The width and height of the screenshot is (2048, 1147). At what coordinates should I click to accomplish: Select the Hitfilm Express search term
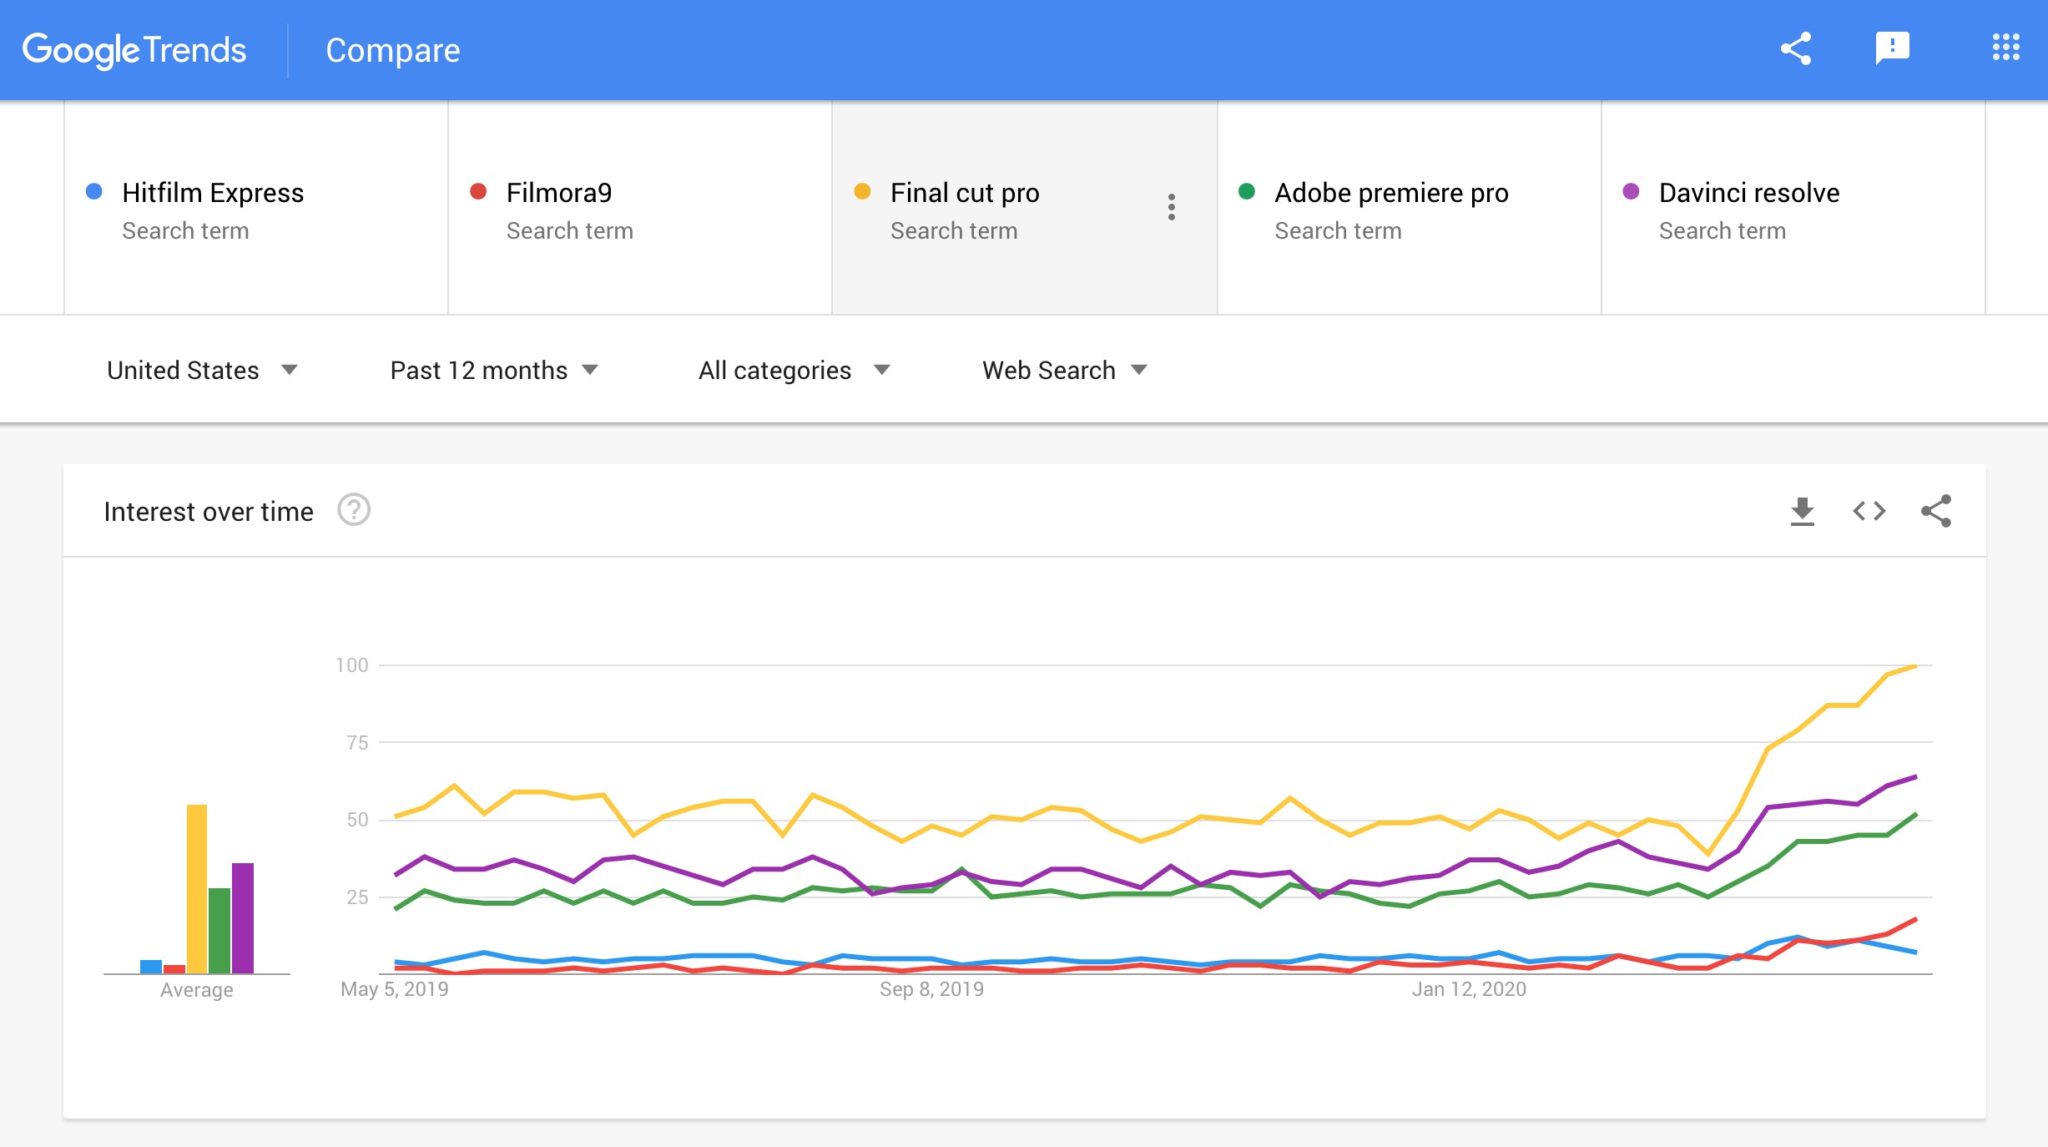(x=212, y=193)
